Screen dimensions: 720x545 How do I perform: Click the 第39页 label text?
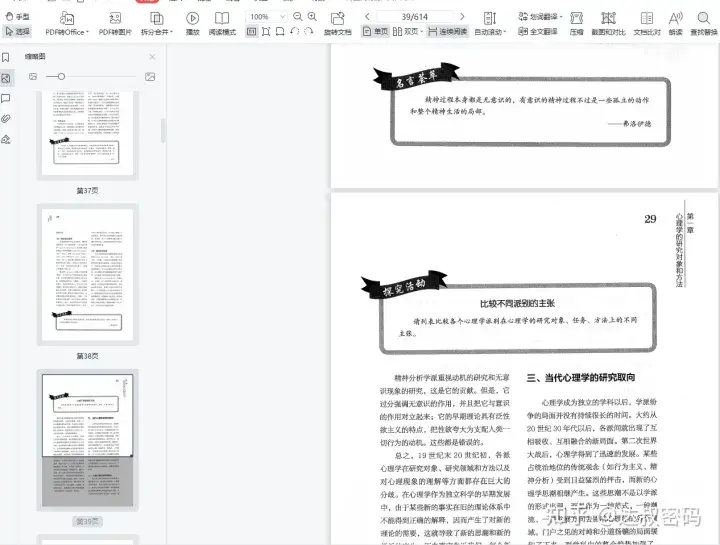[x=87, y=522]
